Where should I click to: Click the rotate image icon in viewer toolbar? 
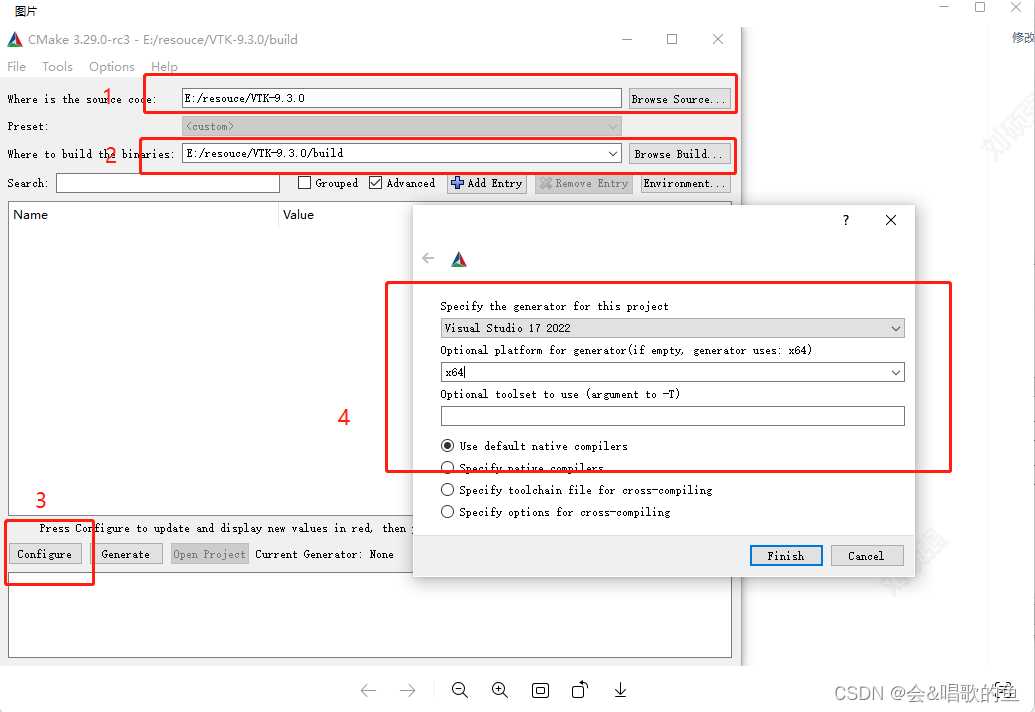(x=579, y=690)
